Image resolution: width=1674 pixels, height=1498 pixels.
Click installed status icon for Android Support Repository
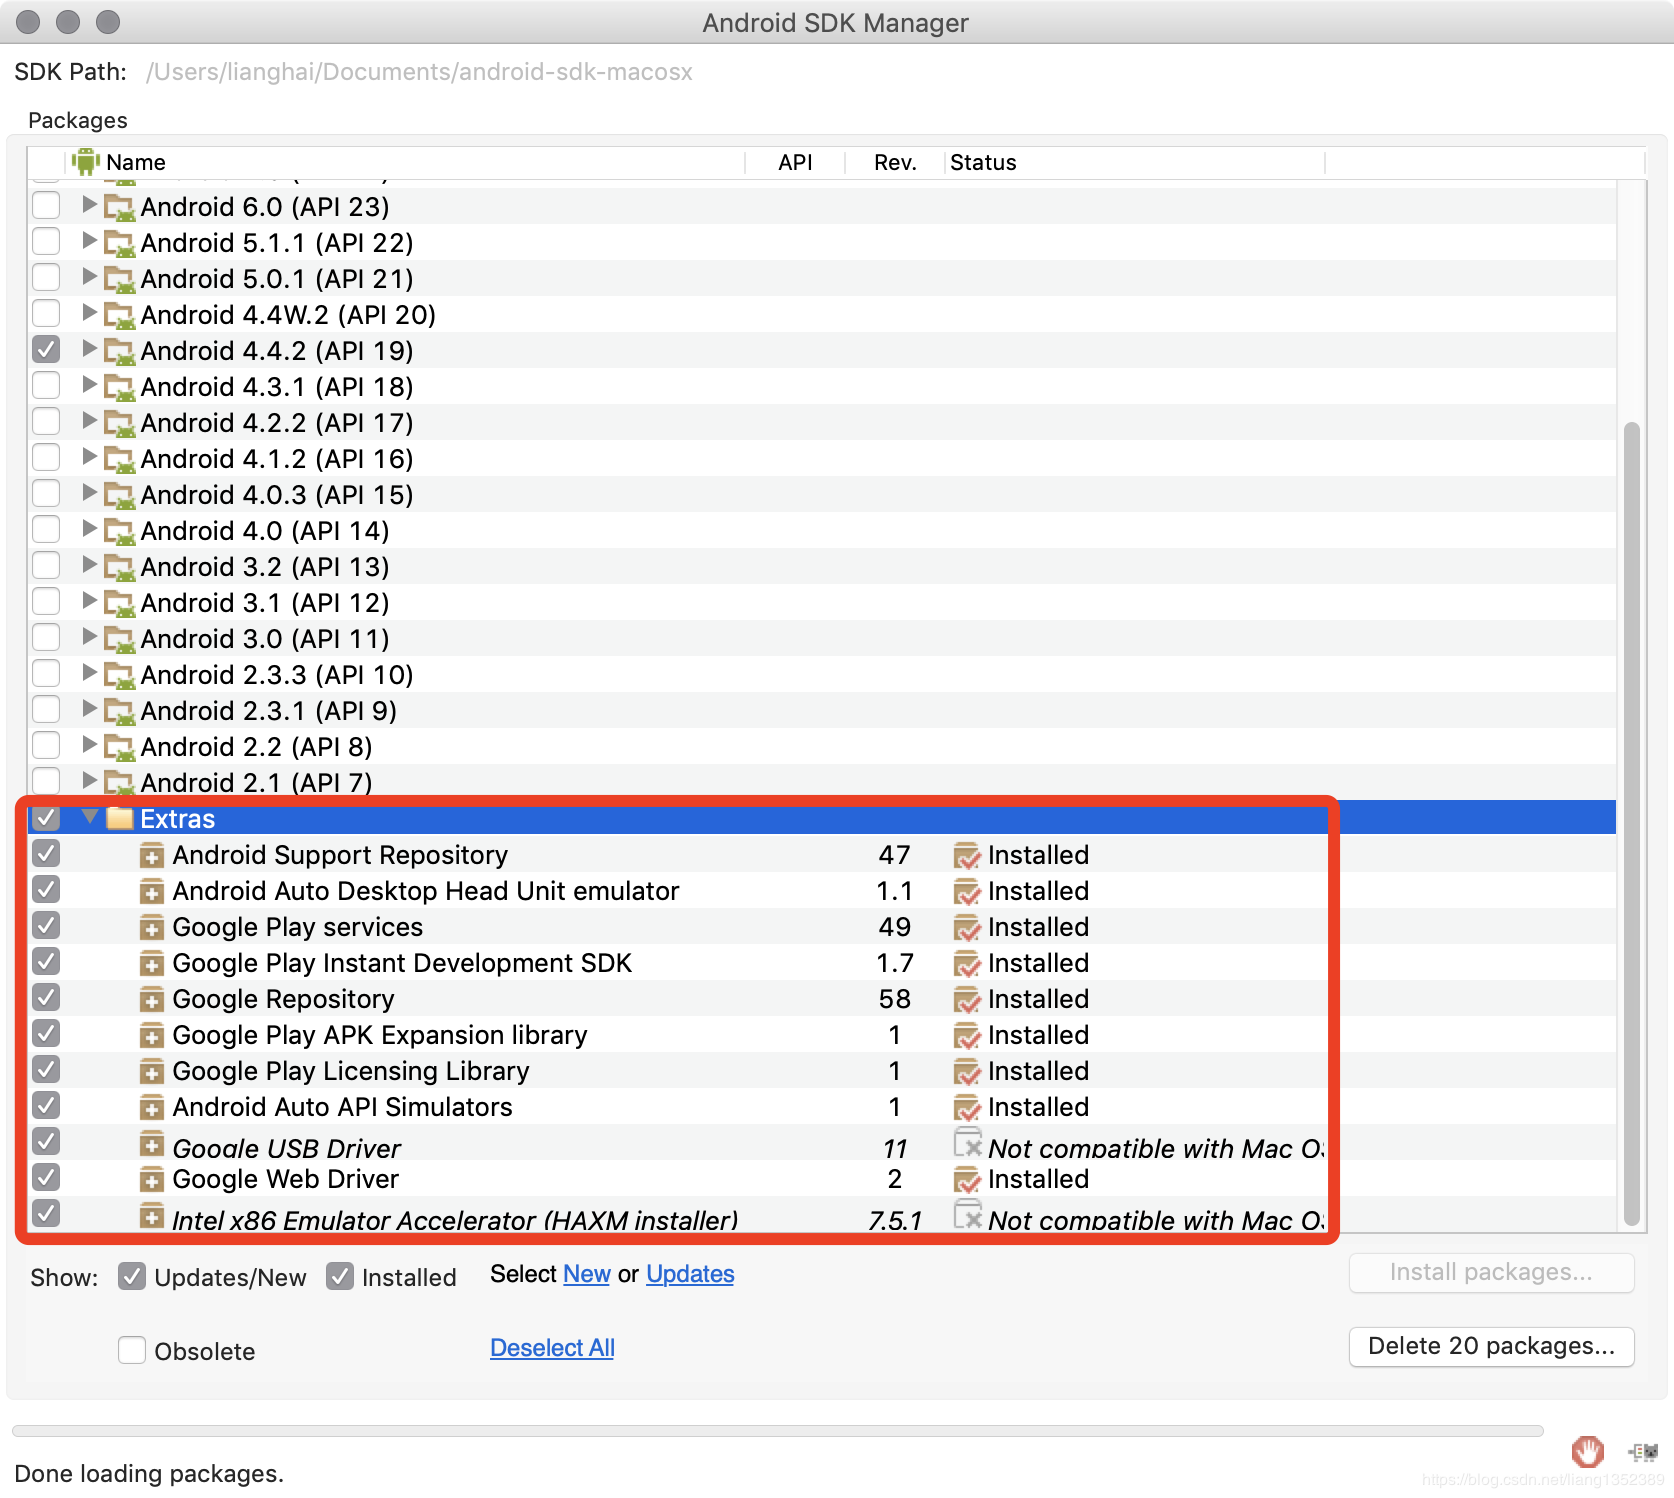pos(967,856)
